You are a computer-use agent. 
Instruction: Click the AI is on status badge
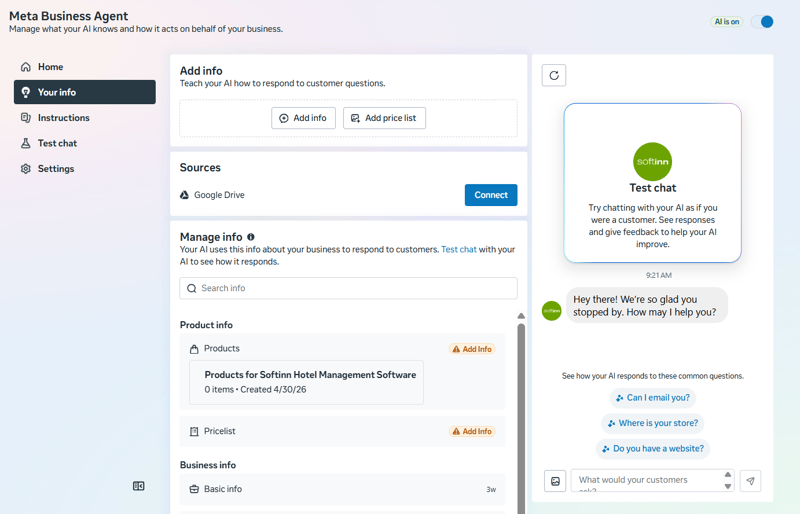point(727,22)
